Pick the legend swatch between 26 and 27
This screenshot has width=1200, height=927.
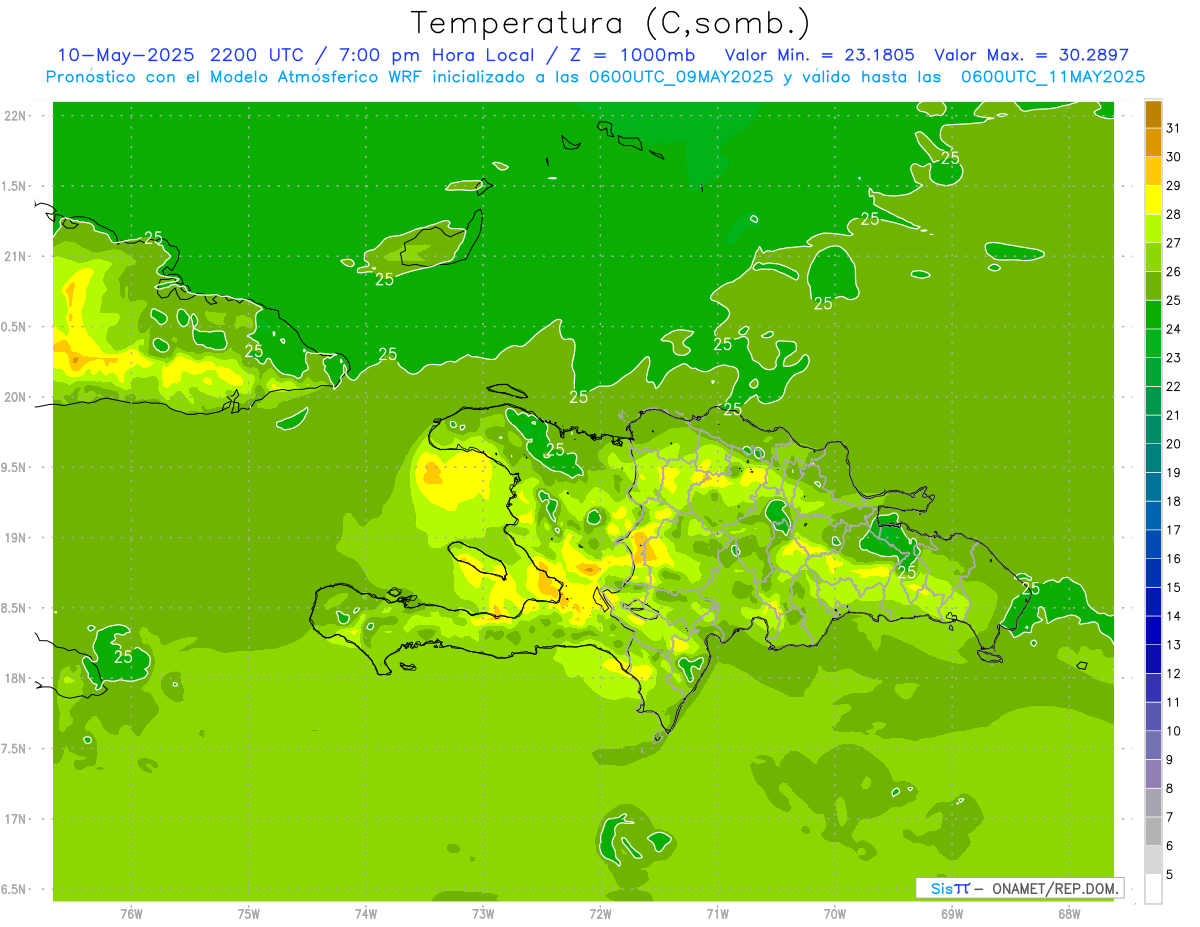[x=1153, y=257]
